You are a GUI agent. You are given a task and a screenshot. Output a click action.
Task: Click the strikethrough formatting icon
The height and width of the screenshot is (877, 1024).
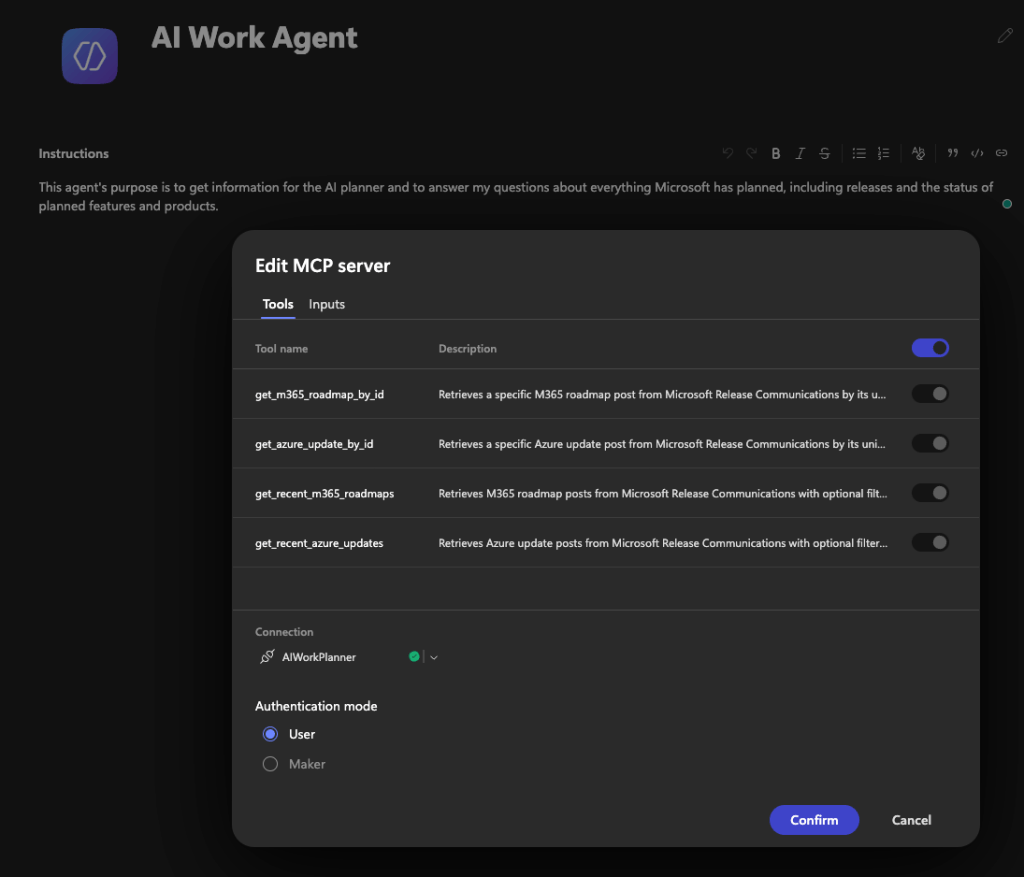coord(825,153)
